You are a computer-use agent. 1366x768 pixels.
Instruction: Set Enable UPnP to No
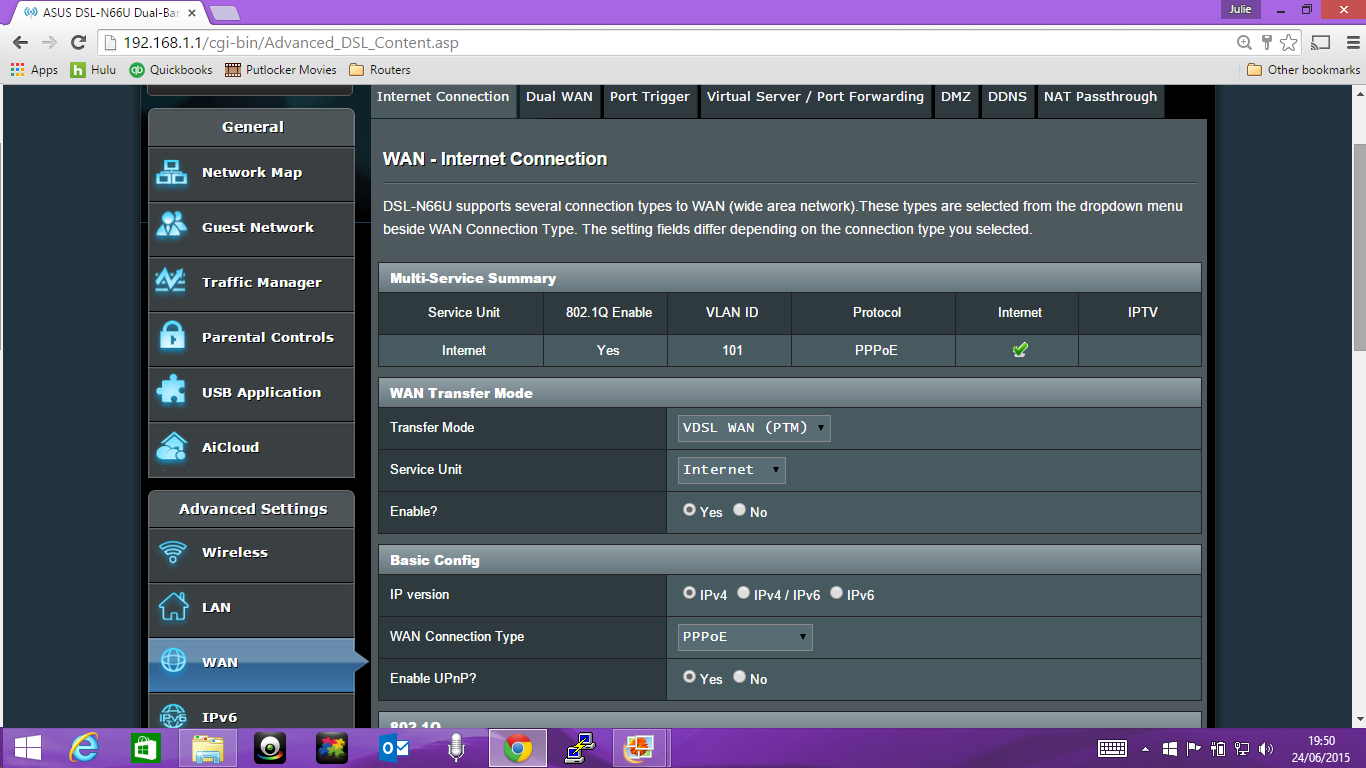tap(740, 677)
